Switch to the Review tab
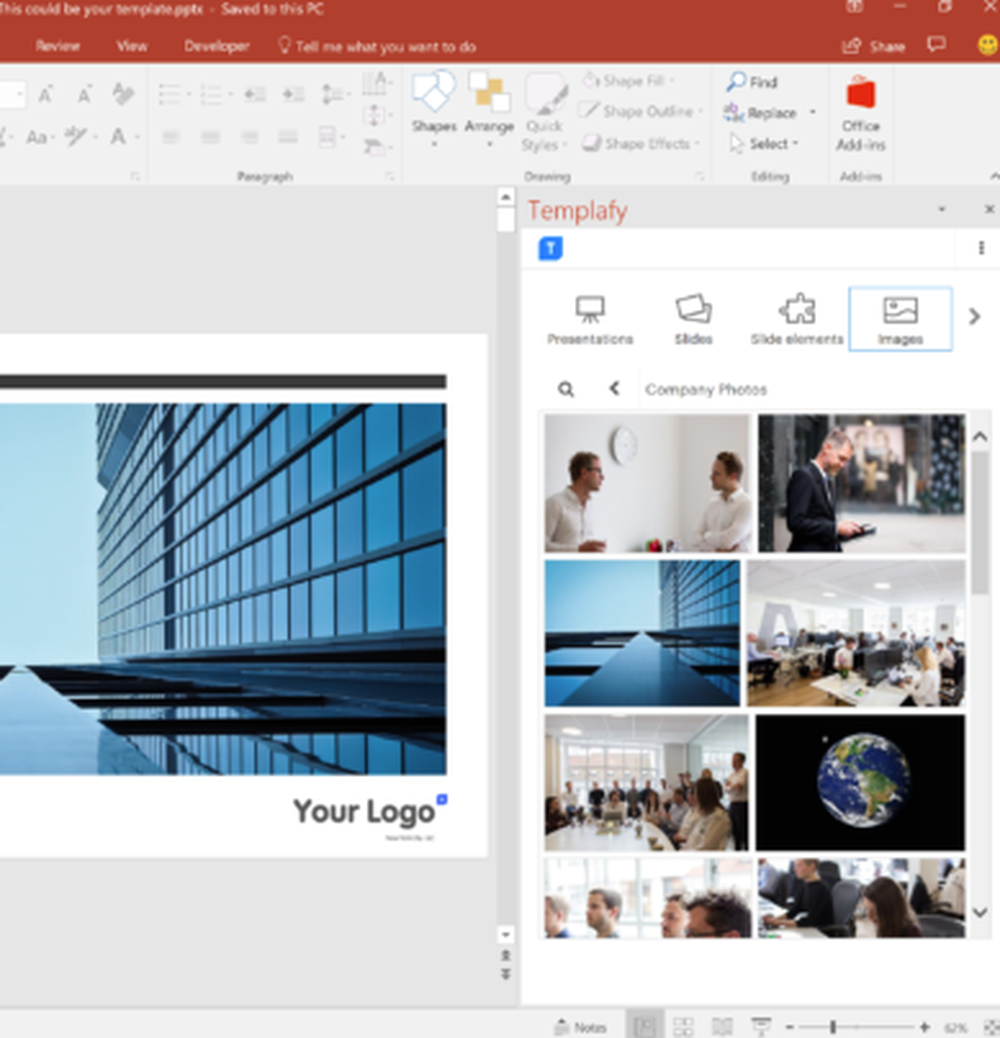This screenshot has height=1038, width=1000. pyautogui.click(x=58, y=46)
